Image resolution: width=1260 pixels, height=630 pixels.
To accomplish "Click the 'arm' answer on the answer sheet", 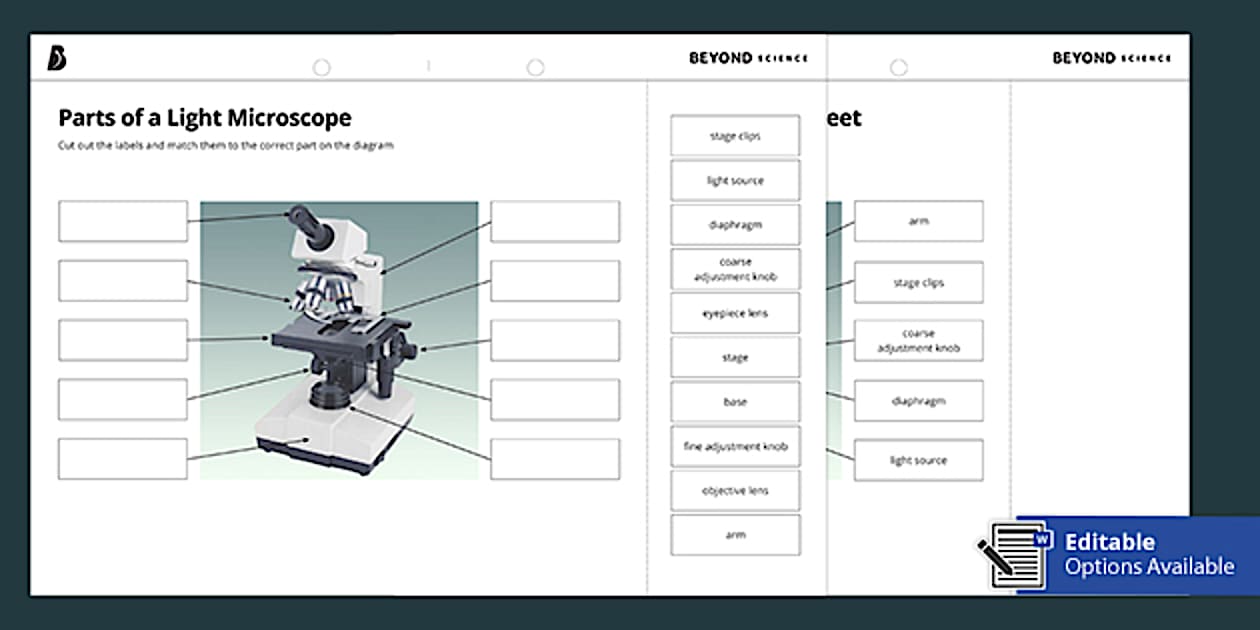I will (918, 221).
